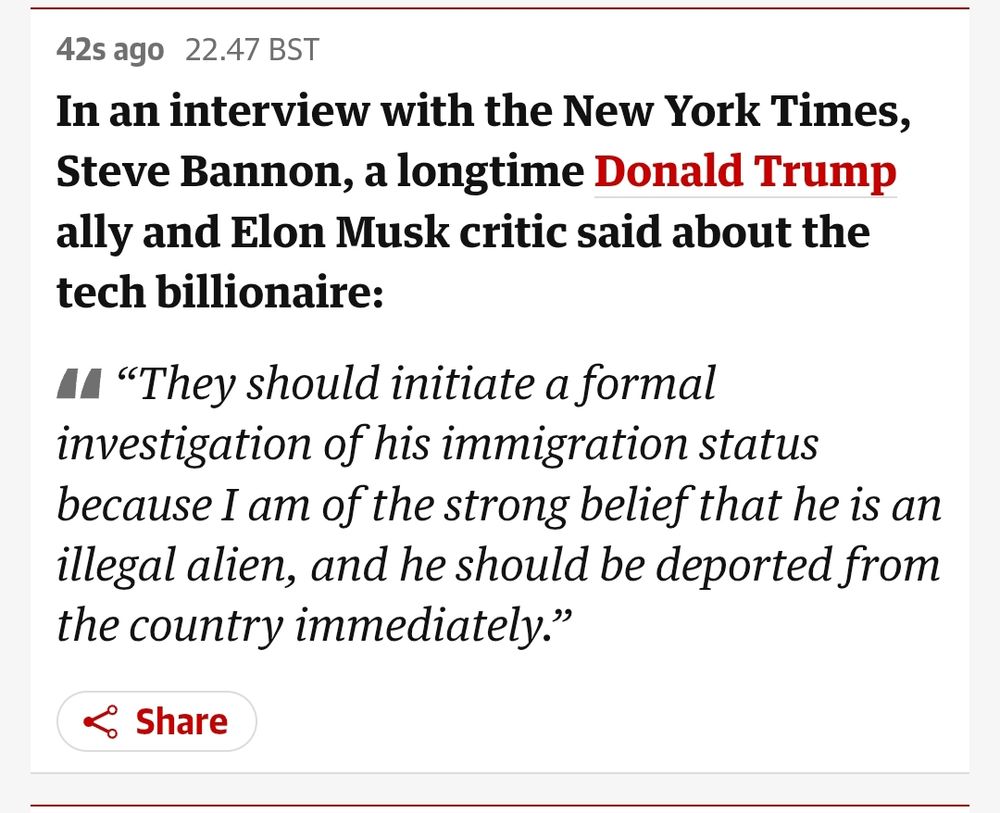1000x813 pixels.
Task: Click the word investigation in the quote
Action: click(x=184, y=444)
